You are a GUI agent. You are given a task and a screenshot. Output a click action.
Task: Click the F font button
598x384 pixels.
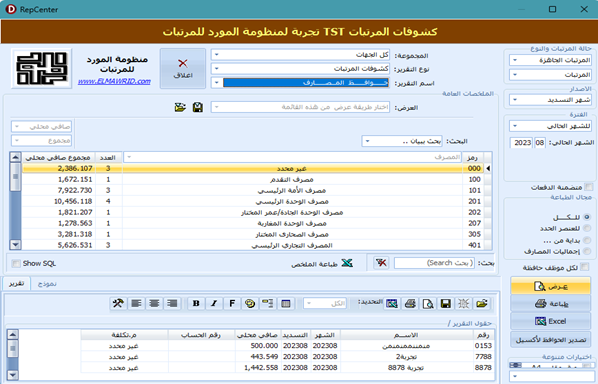(232, 303)
